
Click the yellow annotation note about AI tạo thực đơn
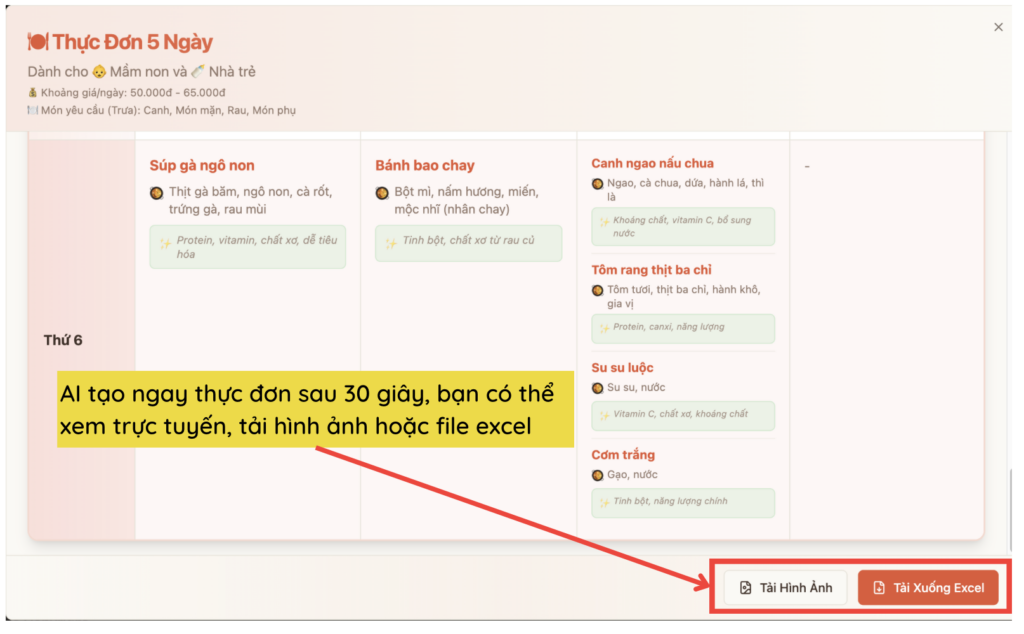coord(314,410)
